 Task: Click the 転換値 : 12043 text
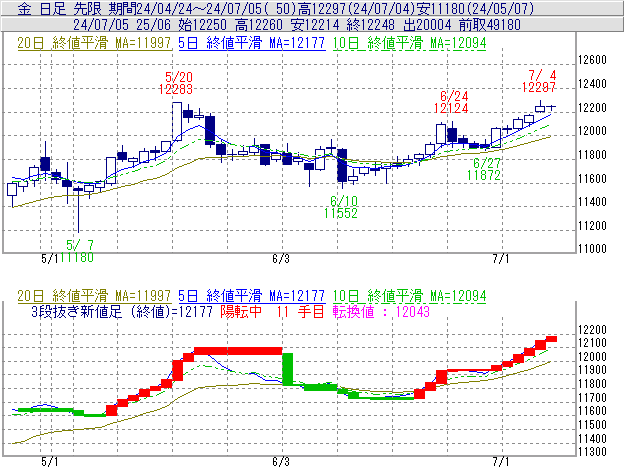point(381,311)
